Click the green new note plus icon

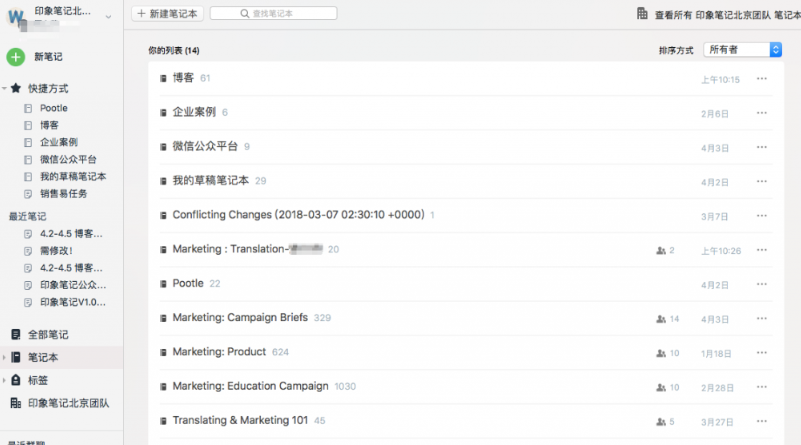tap(16, 57)
